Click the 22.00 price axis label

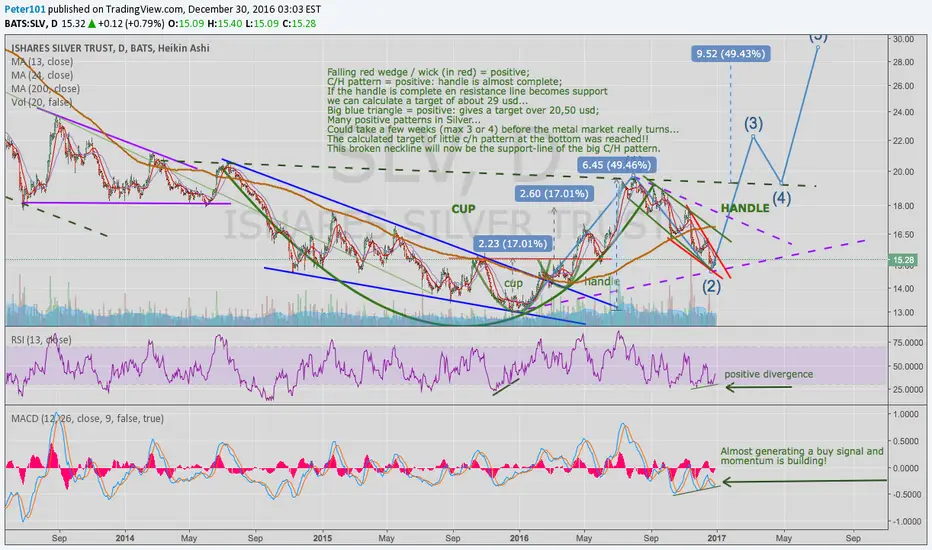pos(903,140)
